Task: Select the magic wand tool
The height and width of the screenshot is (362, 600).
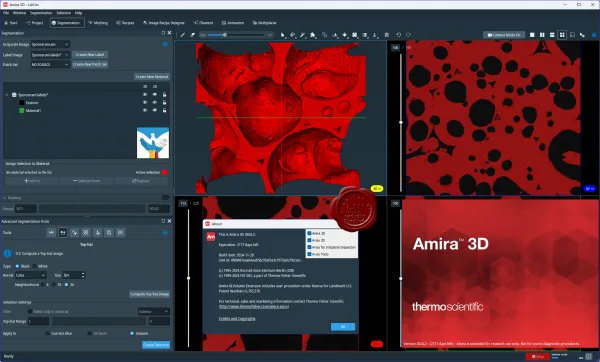Action: [x=303, y=35]
